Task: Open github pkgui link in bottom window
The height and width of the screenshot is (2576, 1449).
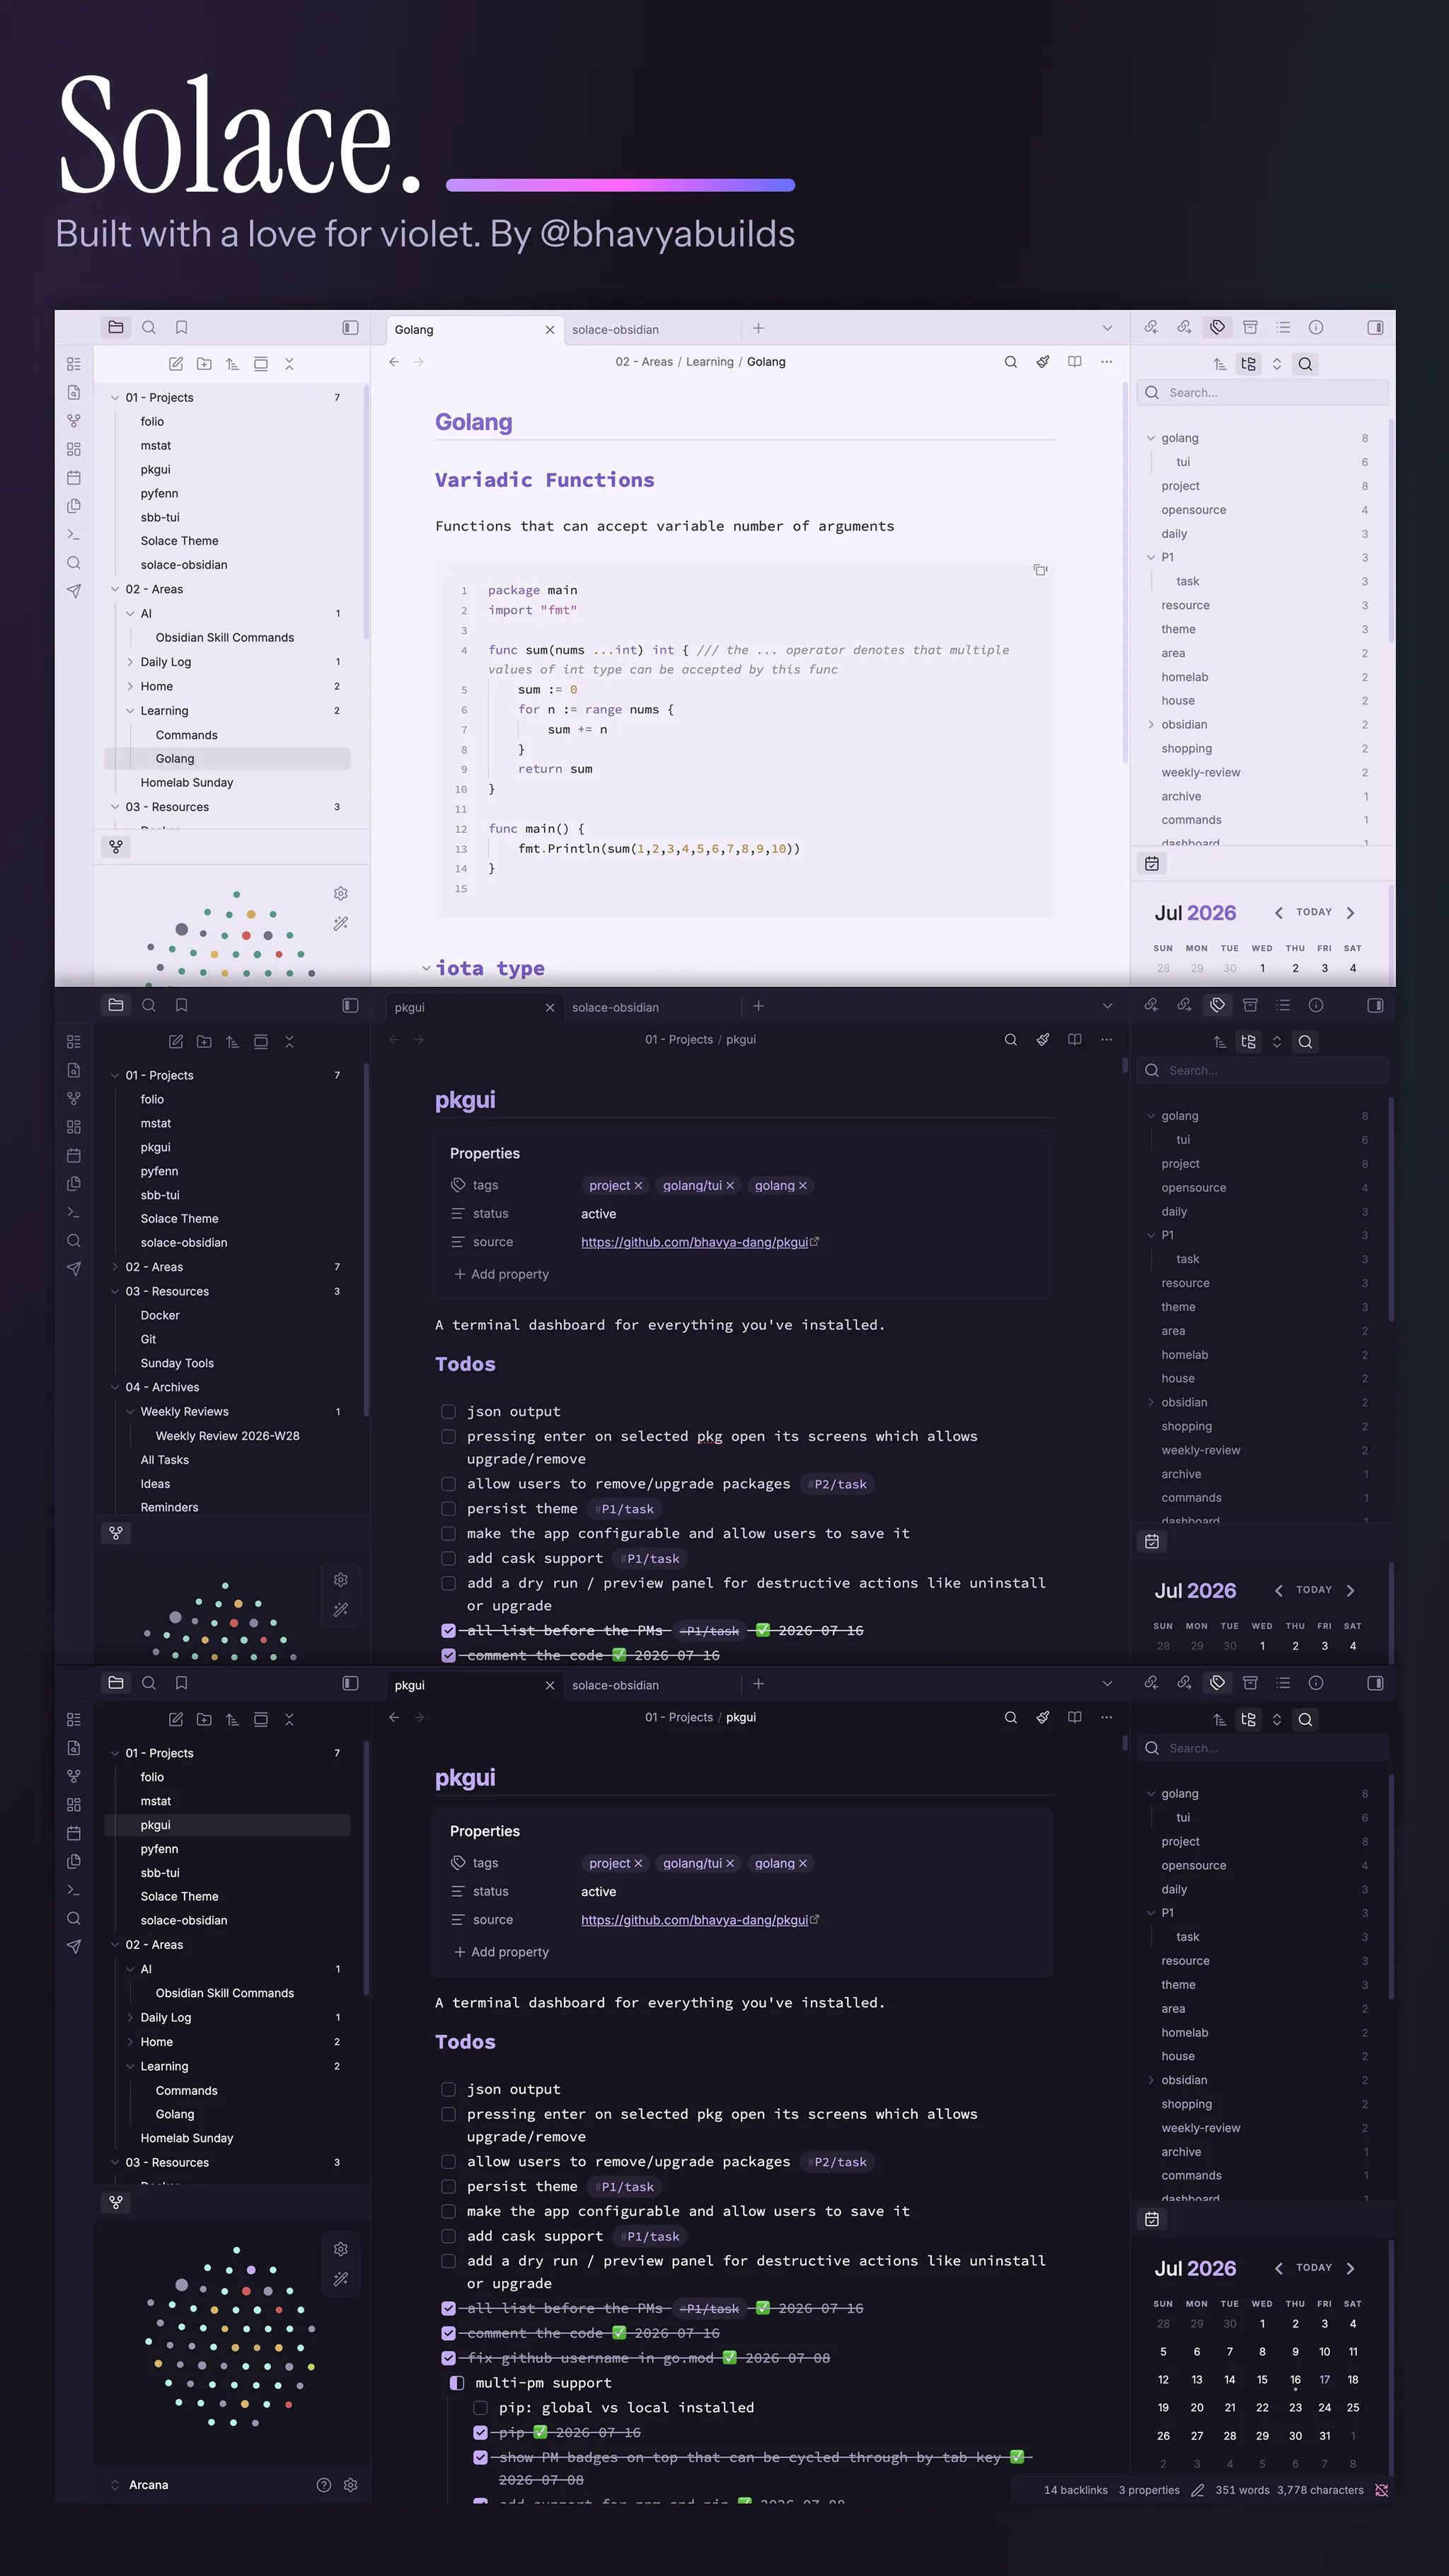Action: pyautogui.click(x=695, y=1920)
